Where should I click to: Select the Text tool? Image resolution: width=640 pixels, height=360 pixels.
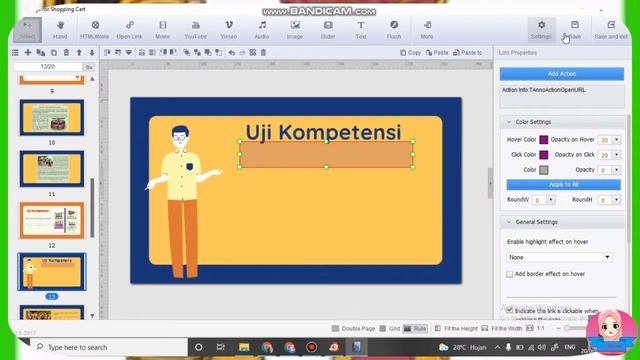(361, 30)
